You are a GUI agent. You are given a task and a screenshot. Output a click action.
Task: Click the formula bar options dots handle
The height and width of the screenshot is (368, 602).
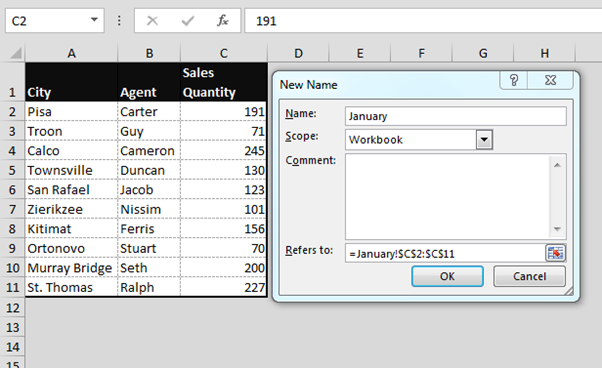[119, 20]
